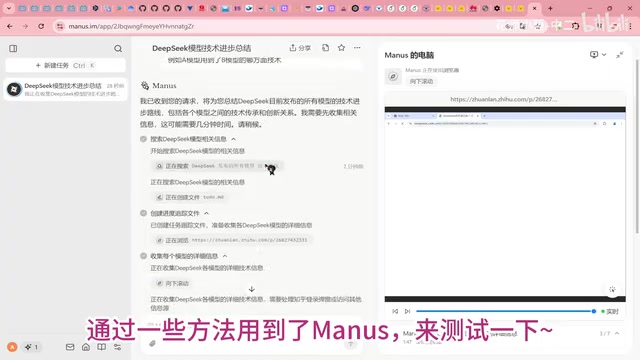
Task: Click the Manus logo in chat
Action: (x=145, y=86)
